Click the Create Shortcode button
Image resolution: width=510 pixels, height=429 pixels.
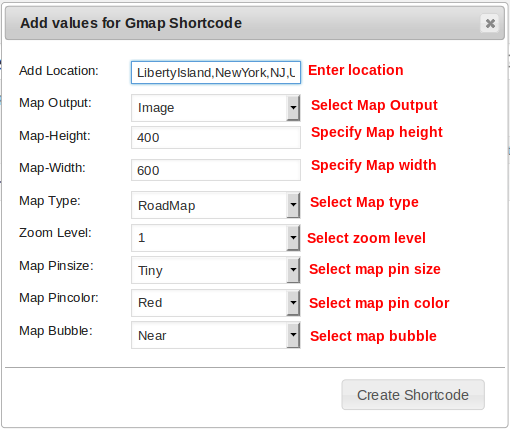[413, 395]
